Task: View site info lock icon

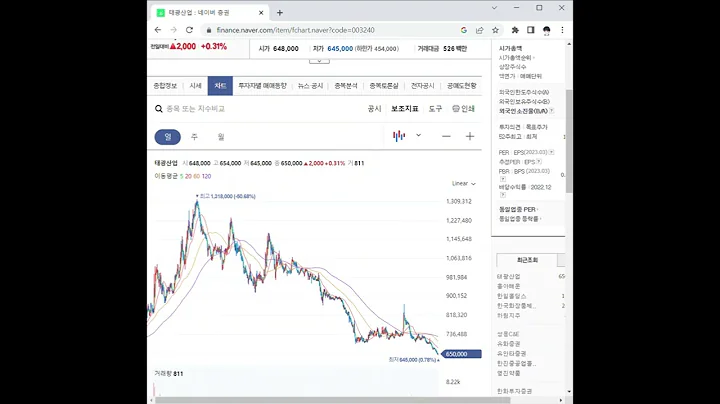Action: point(209,30)
